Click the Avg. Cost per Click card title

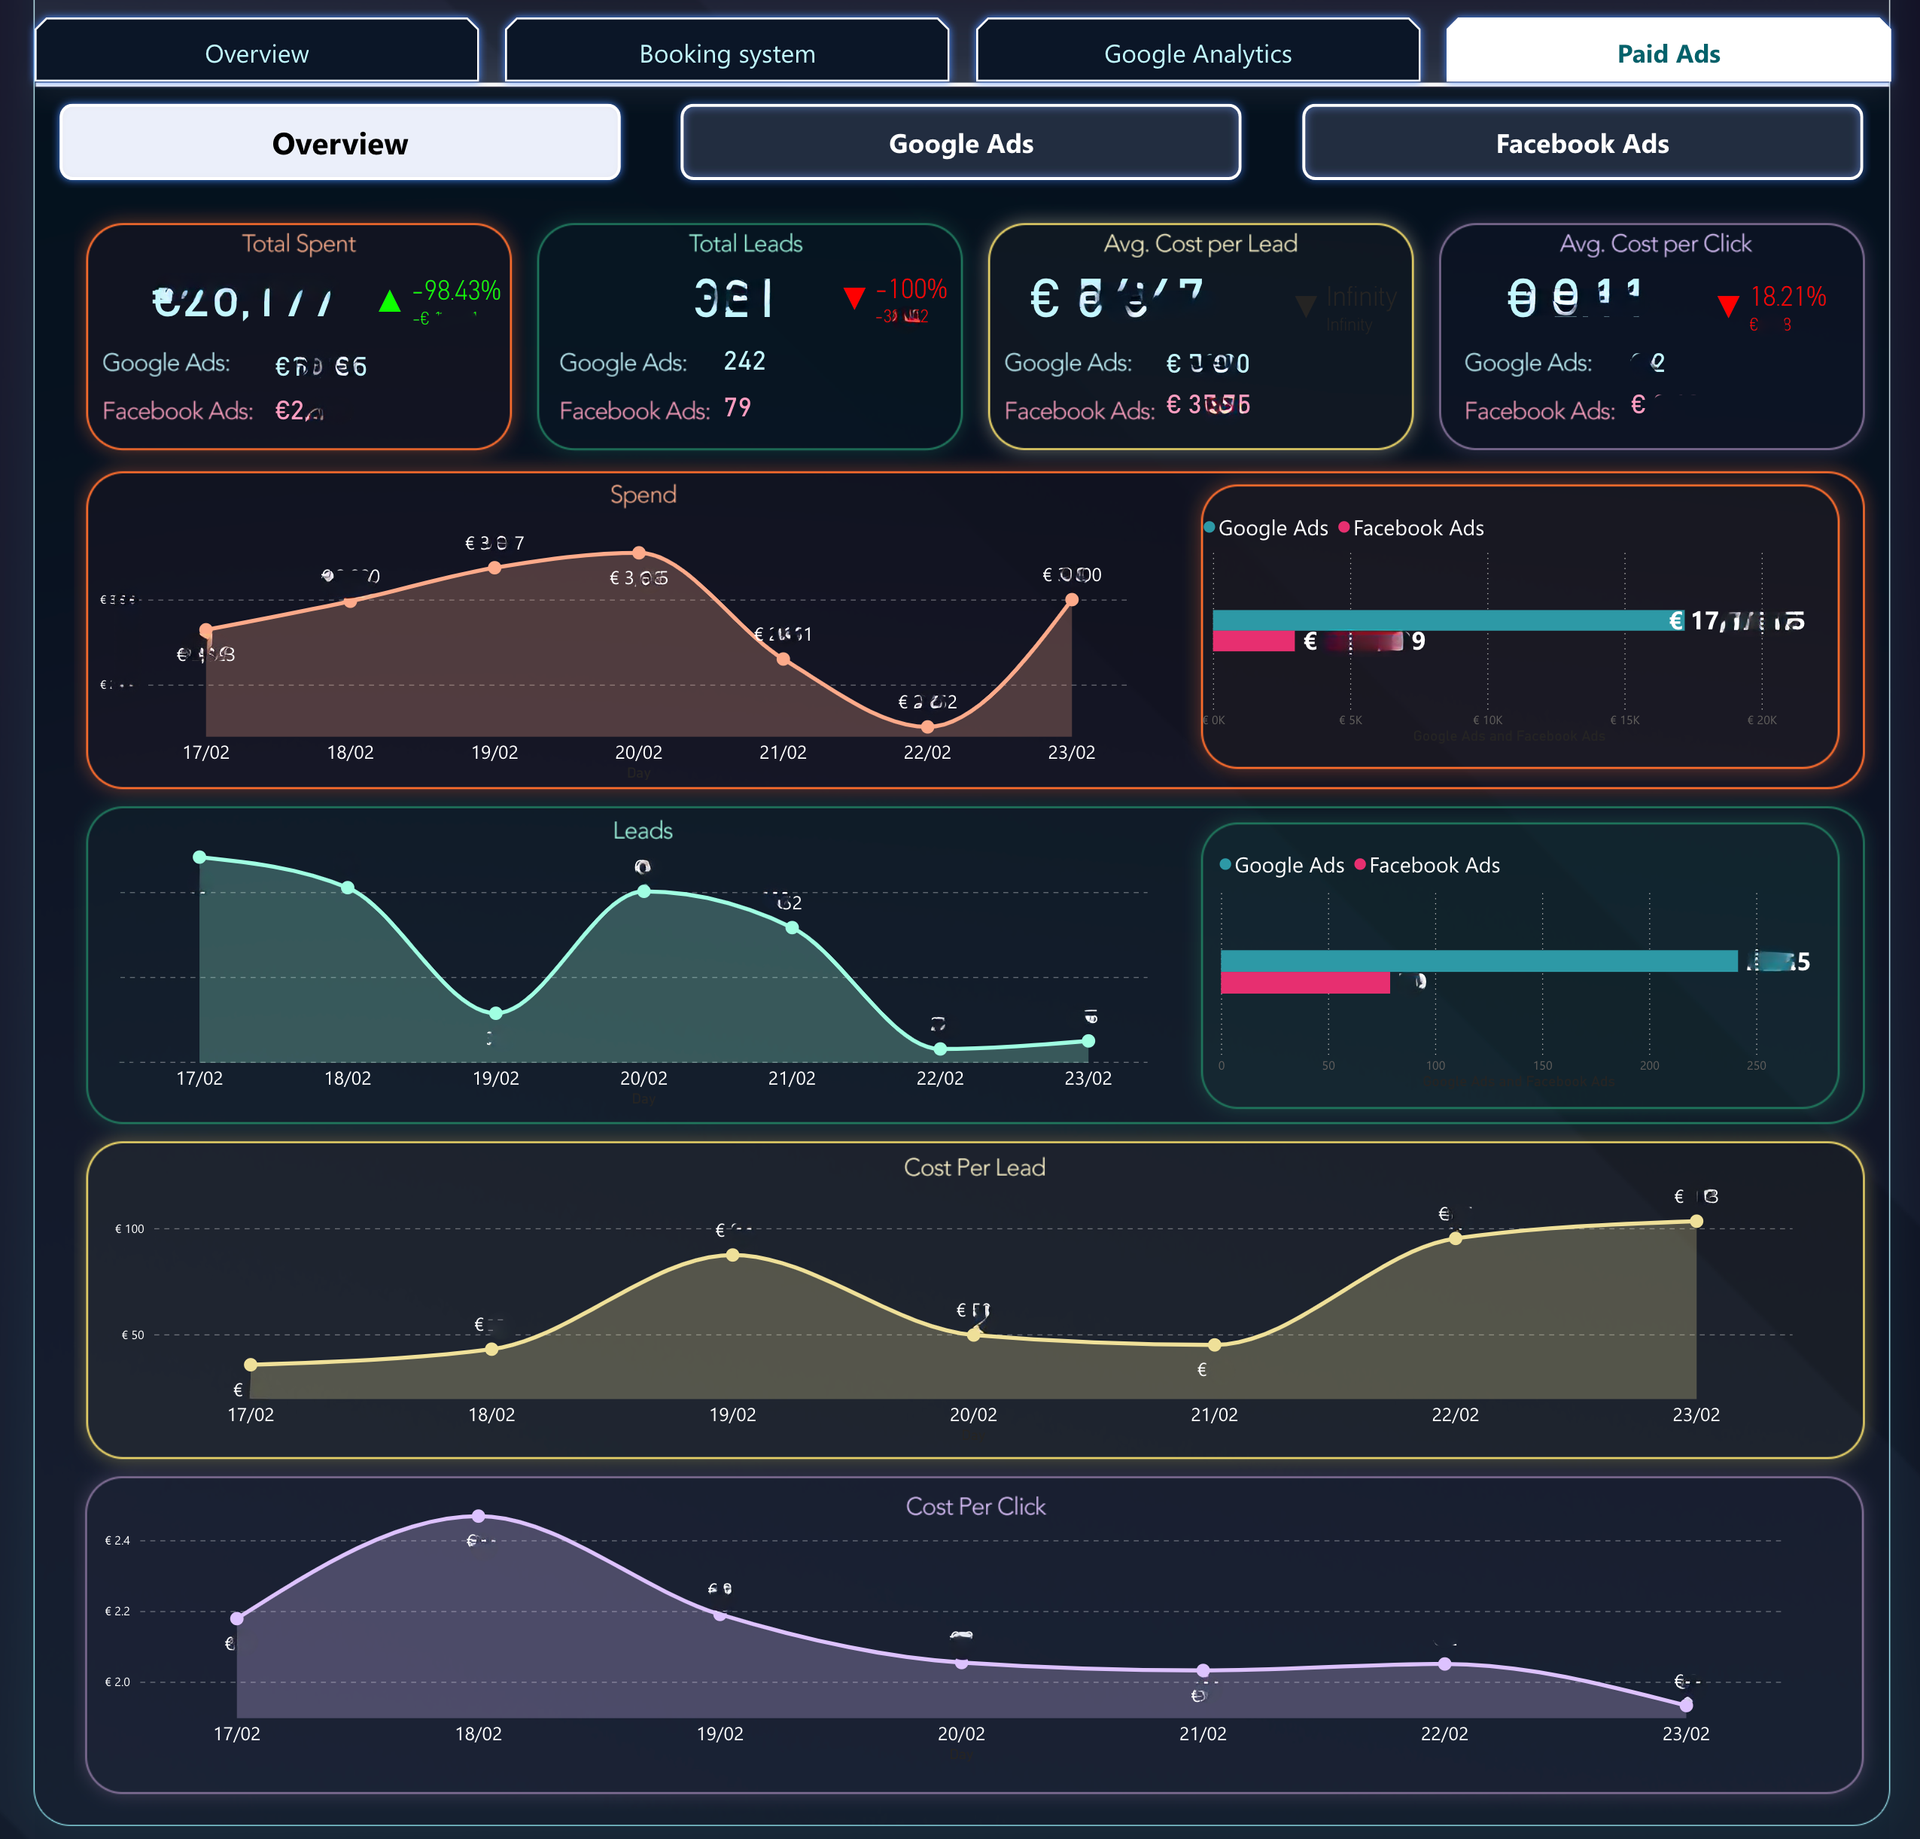point(1656,243)
